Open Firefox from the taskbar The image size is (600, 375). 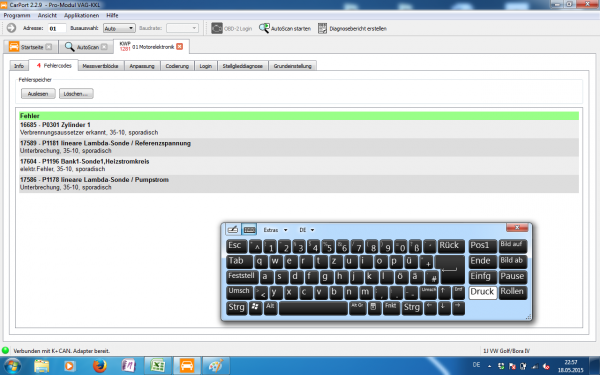pos(99,365)
